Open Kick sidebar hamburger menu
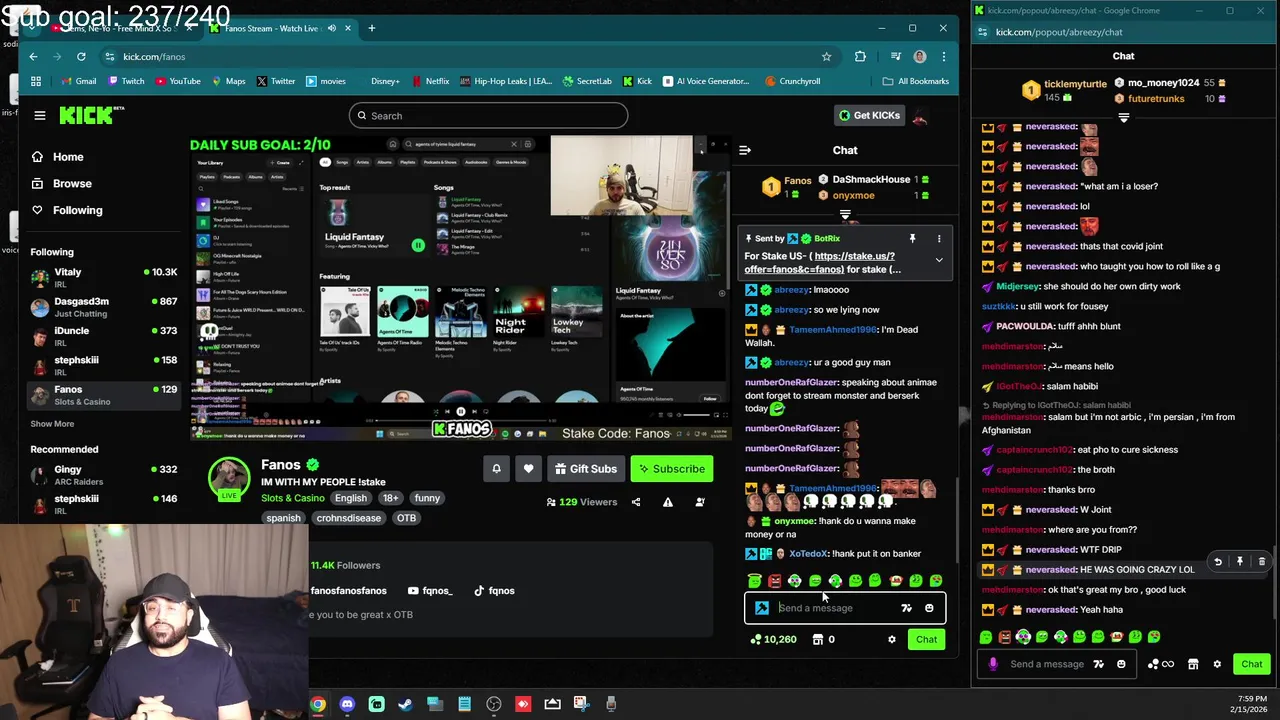The height and width of the screenshot is (720, 1280). (x=40, y=115)
